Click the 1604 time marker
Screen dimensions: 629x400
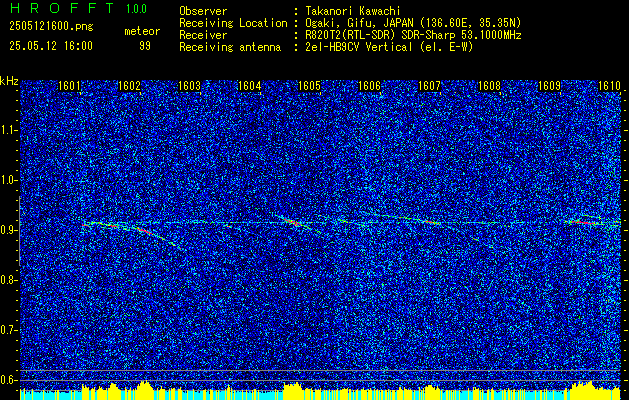250,85
